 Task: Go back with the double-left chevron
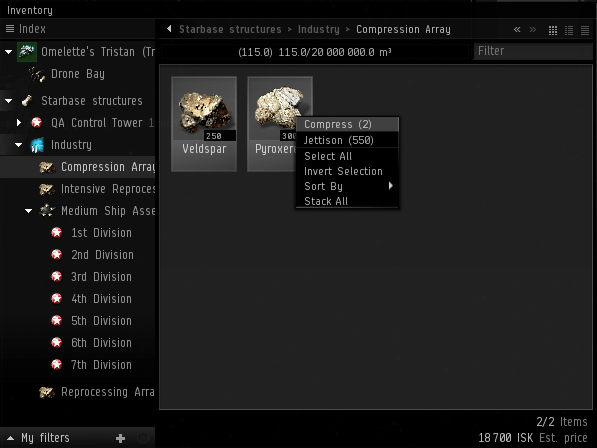click(517, 29)
